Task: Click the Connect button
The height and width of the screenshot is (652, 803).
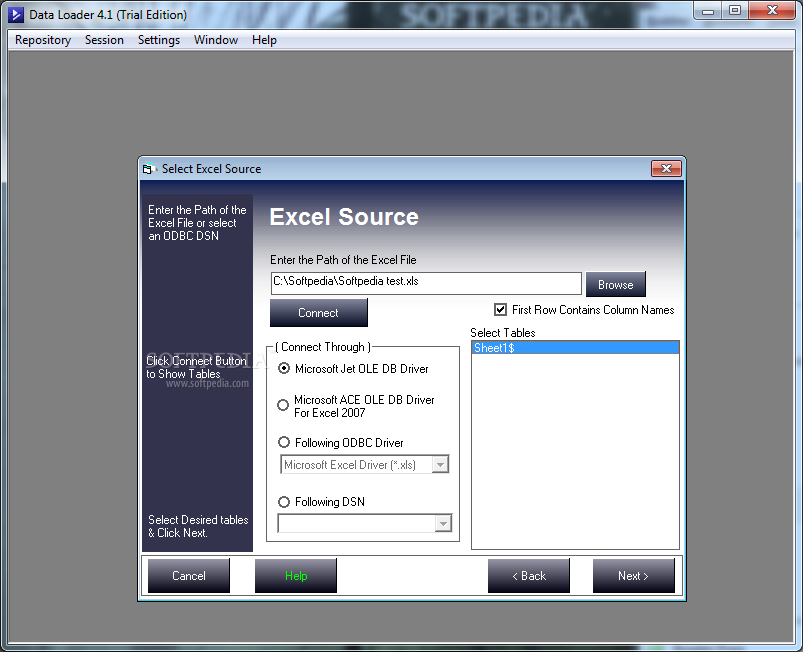Action: point(319,313)
